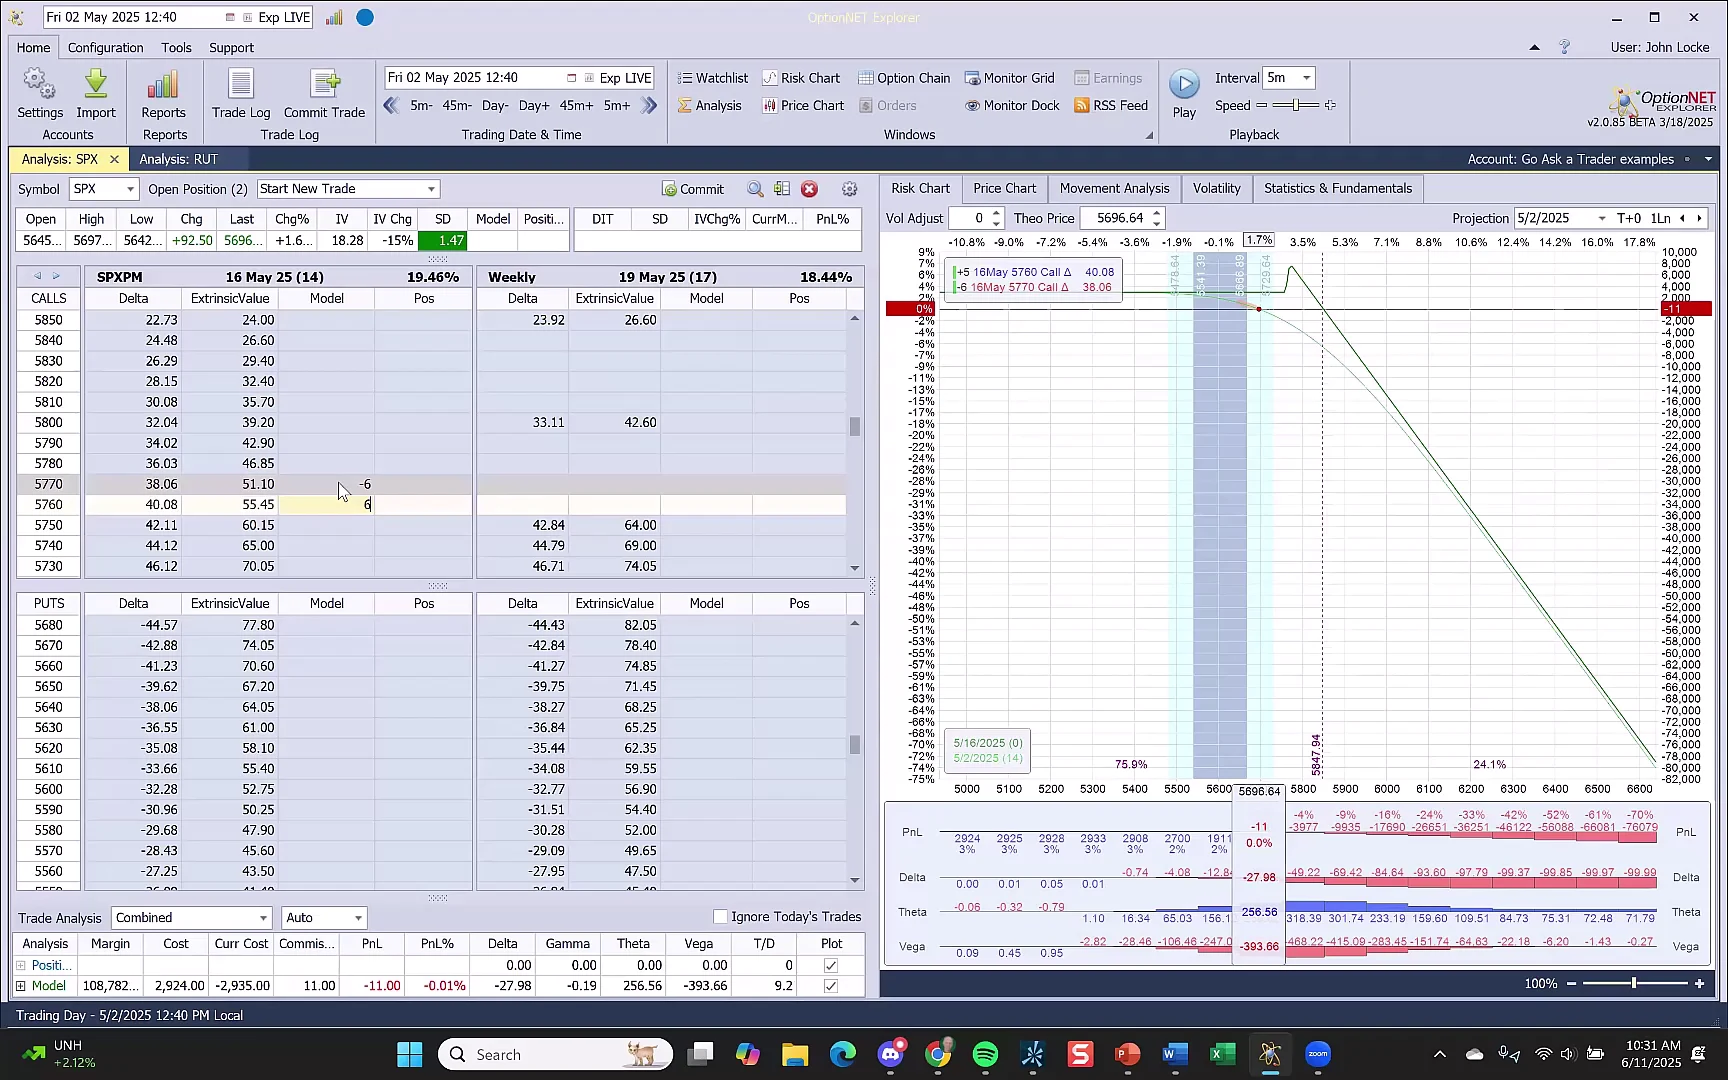
Task: Open the Support menu tab
Action: 231,47
